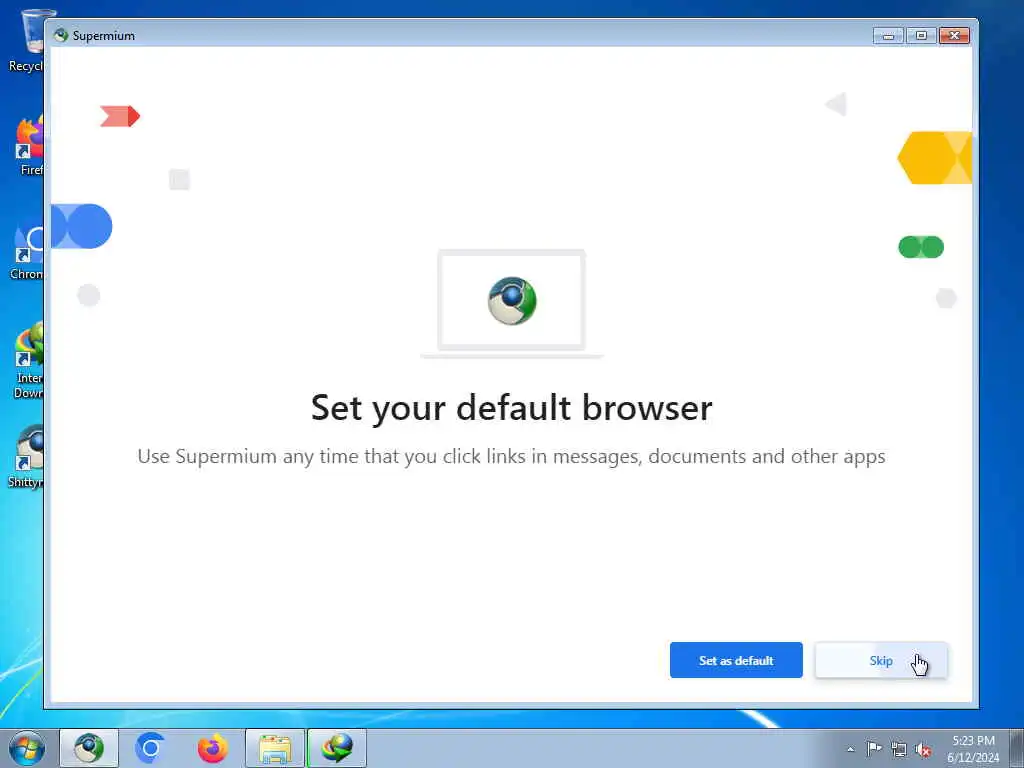
Task: Click the muted volume tray icon
Action: [923, 749]
